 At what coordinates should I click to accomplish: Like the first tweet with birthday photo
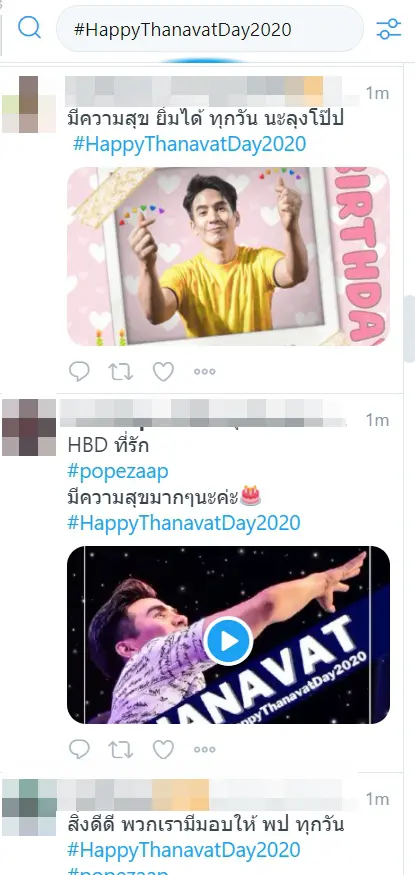click(x=163, y=372)
